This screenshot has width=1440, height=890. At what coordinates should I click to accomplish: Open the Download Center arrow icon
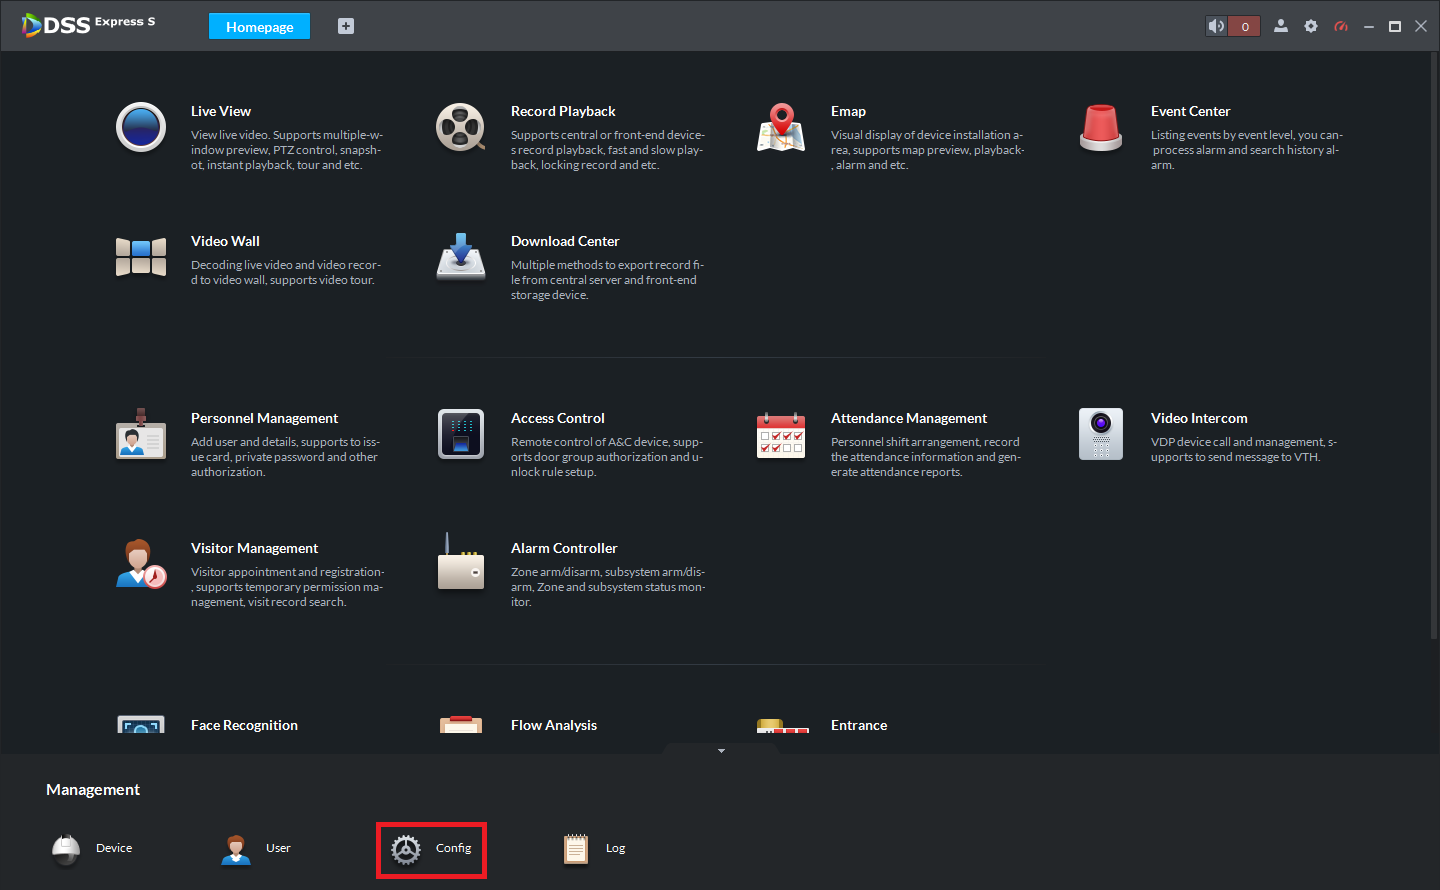tap(461, 257)
